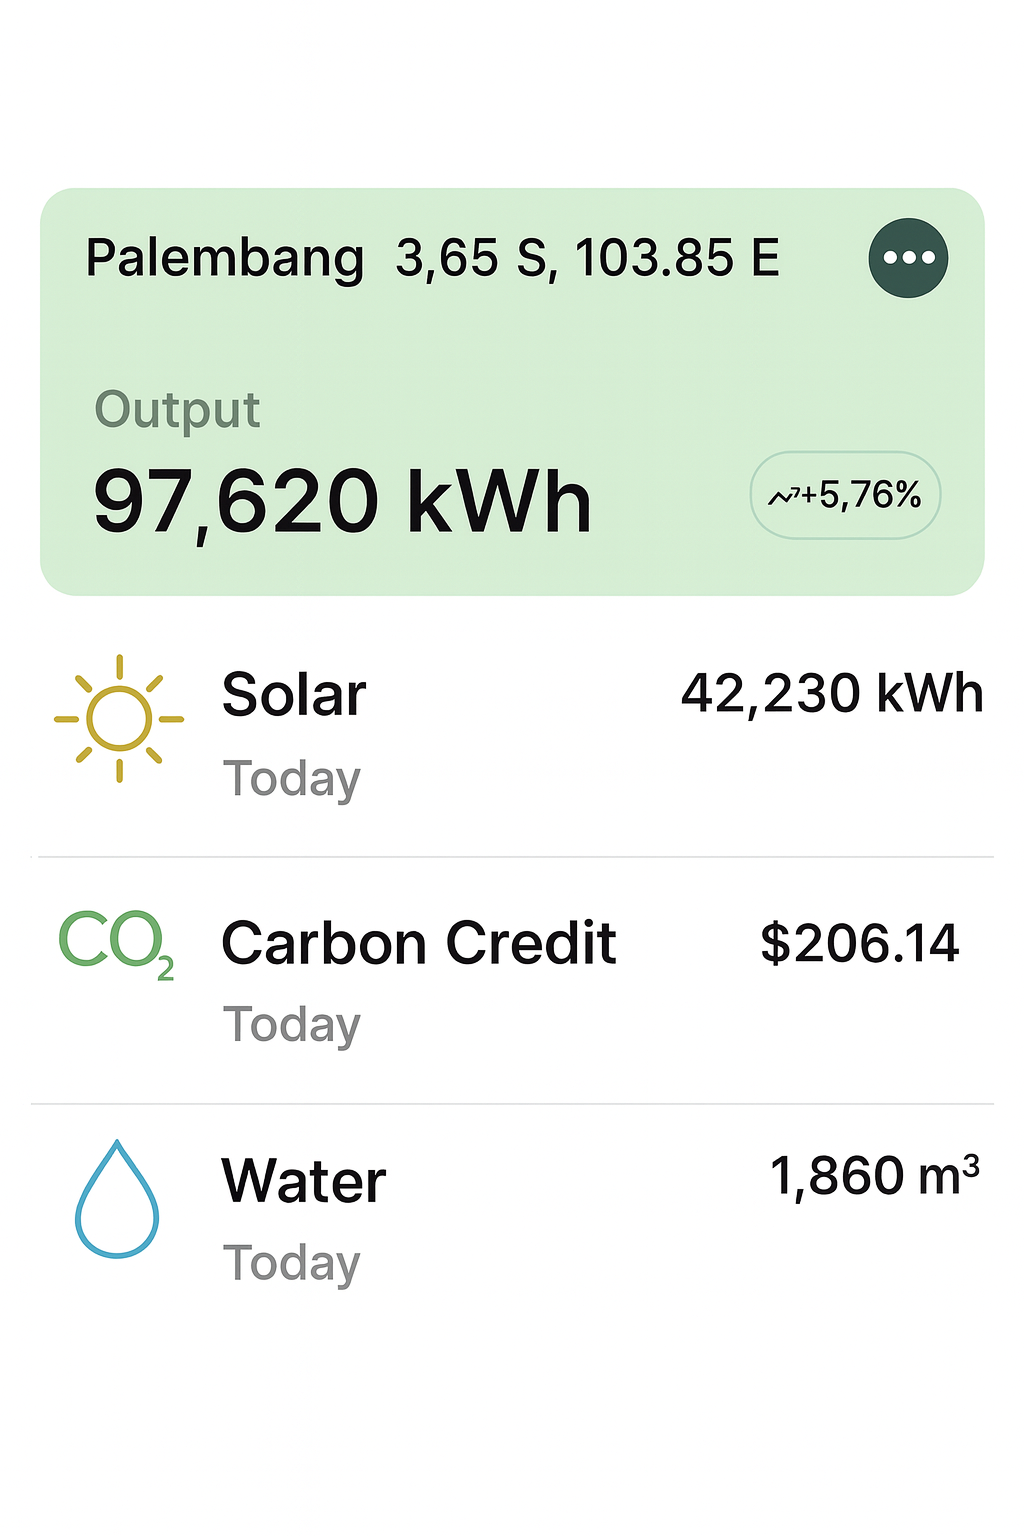
Task: Click the Output label
Action: (177, 410)
